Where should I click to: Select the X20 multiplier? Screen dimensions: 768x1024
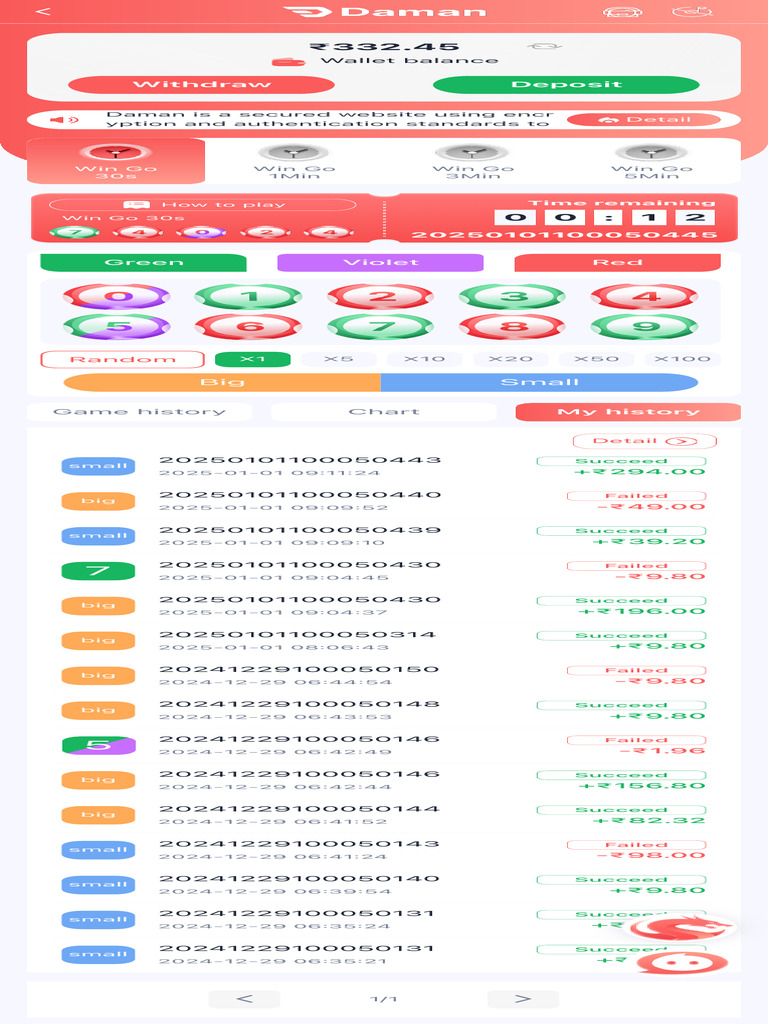point(510,359)
